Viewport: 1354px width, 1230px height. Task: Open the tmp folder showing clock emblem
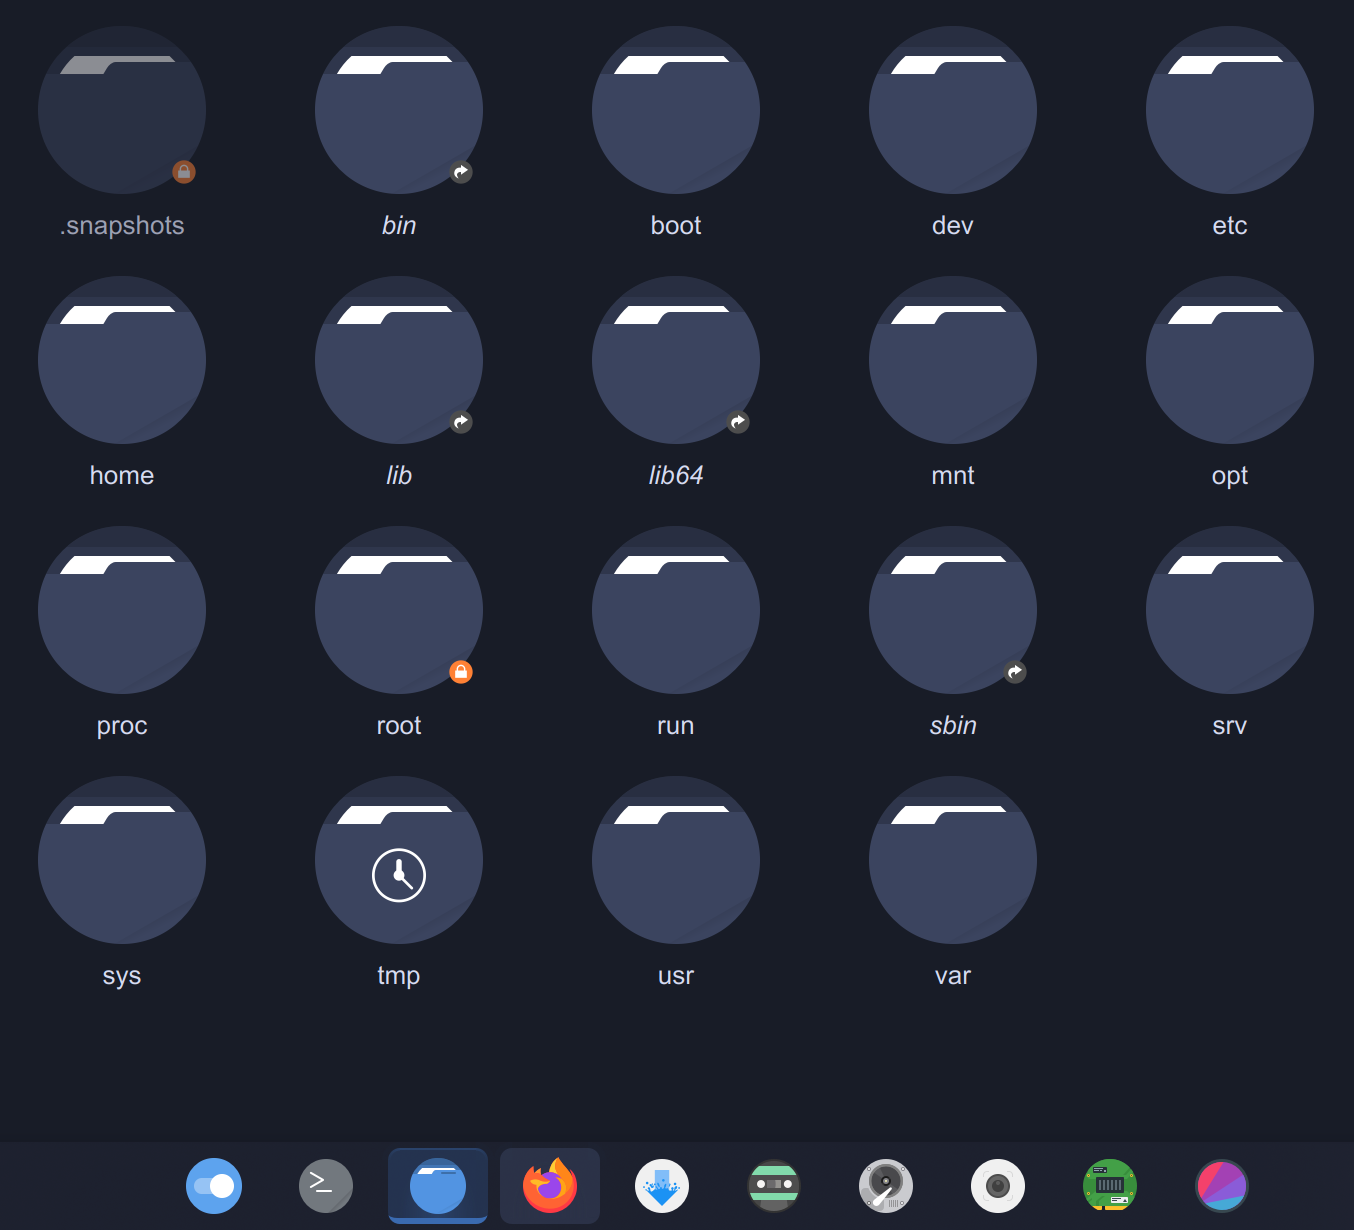tap(398, 860)
